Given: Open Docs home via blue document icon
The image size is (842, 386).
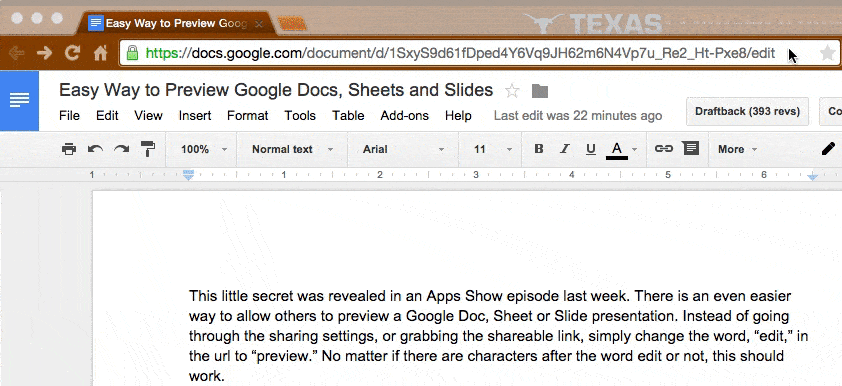Looking at the screenshot, I should 19,100.
